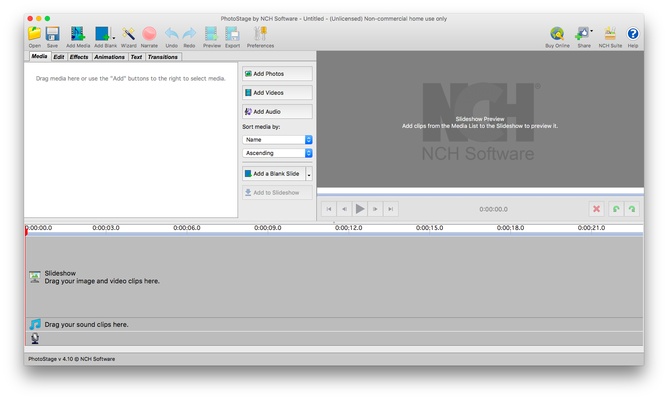Click the Export toolbar icon
Viewport: 668px width, 400px height.
(x=232, y=36)
